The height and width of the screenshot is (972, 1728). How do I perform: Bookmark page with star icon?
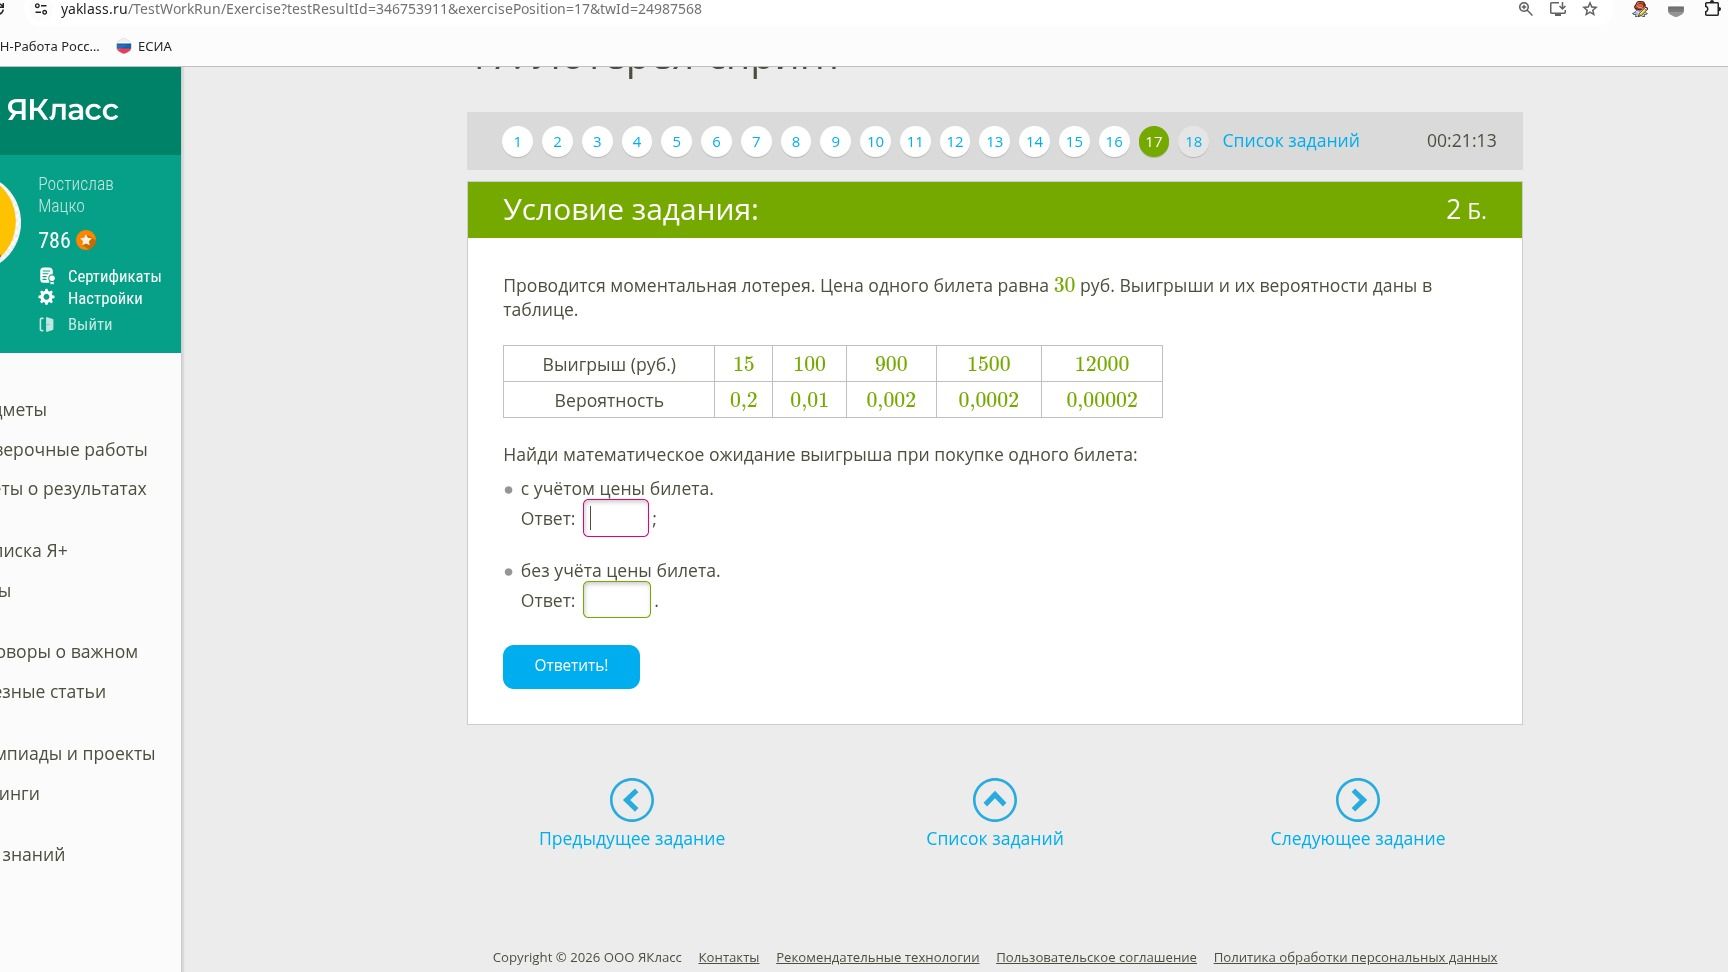coord(1590,9)
